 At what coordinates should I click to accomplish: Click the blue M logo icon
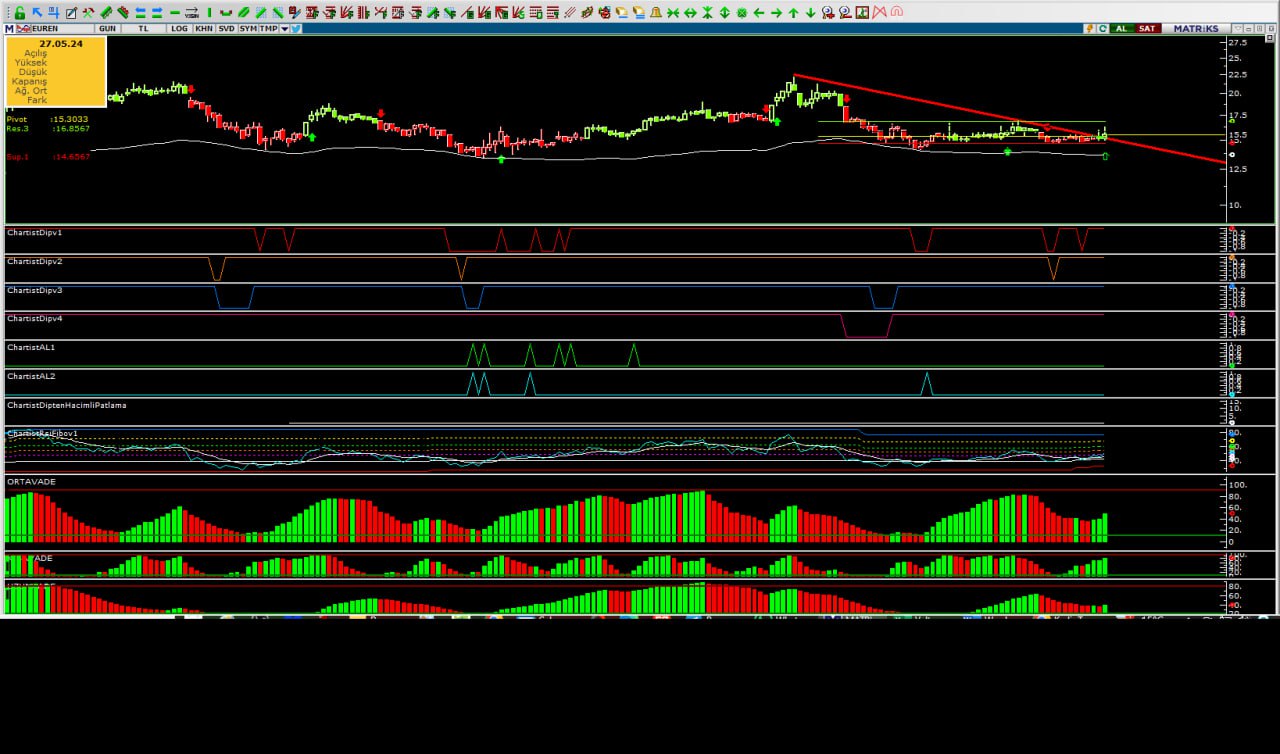point(9,29)
